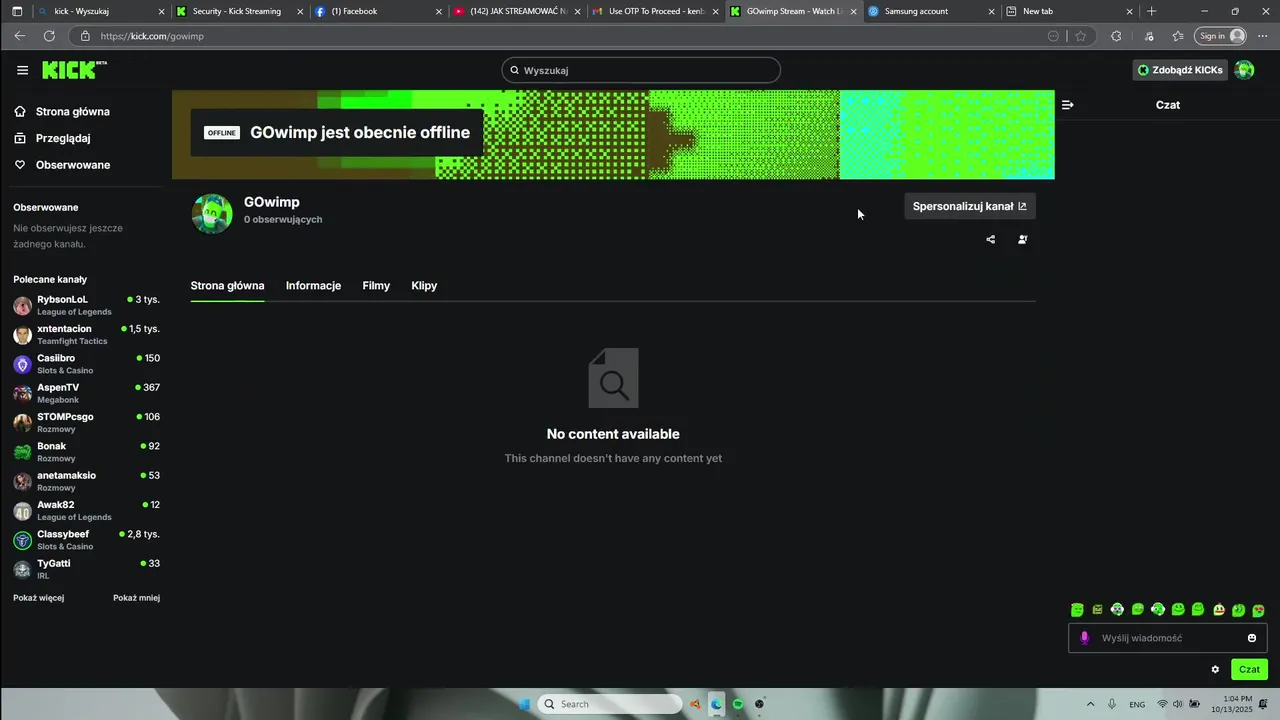The image size is (1280, 720).
Task: Select the Strona główna channel tab
Action: coord(227,286)
